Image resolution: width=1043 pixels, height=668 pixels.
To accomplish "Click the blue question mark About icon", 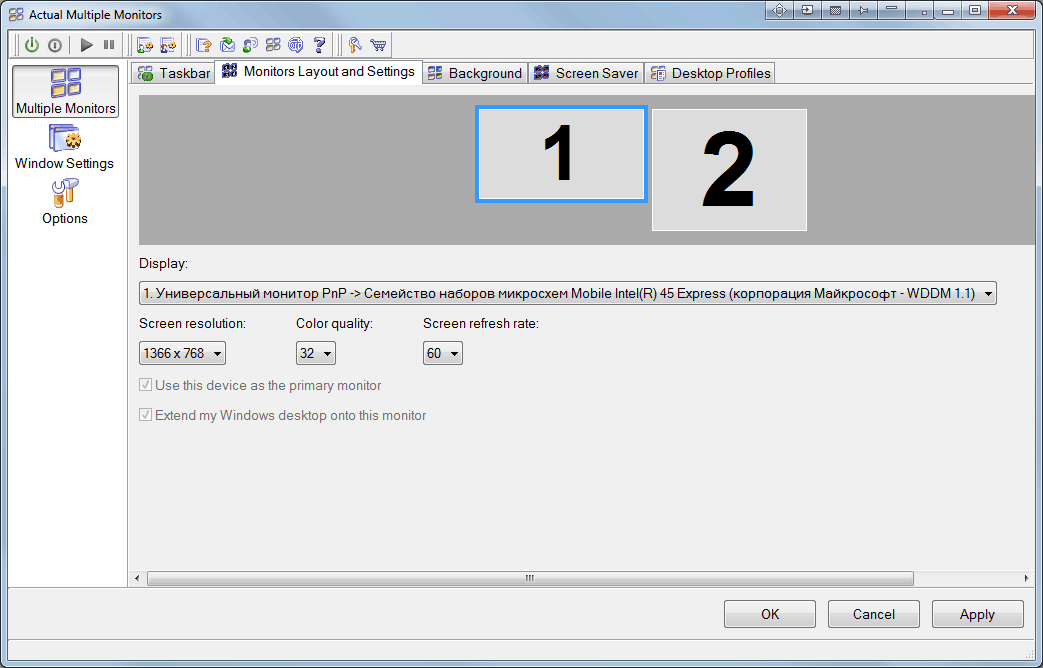I will pyautogui.click(x=319, y=45).
